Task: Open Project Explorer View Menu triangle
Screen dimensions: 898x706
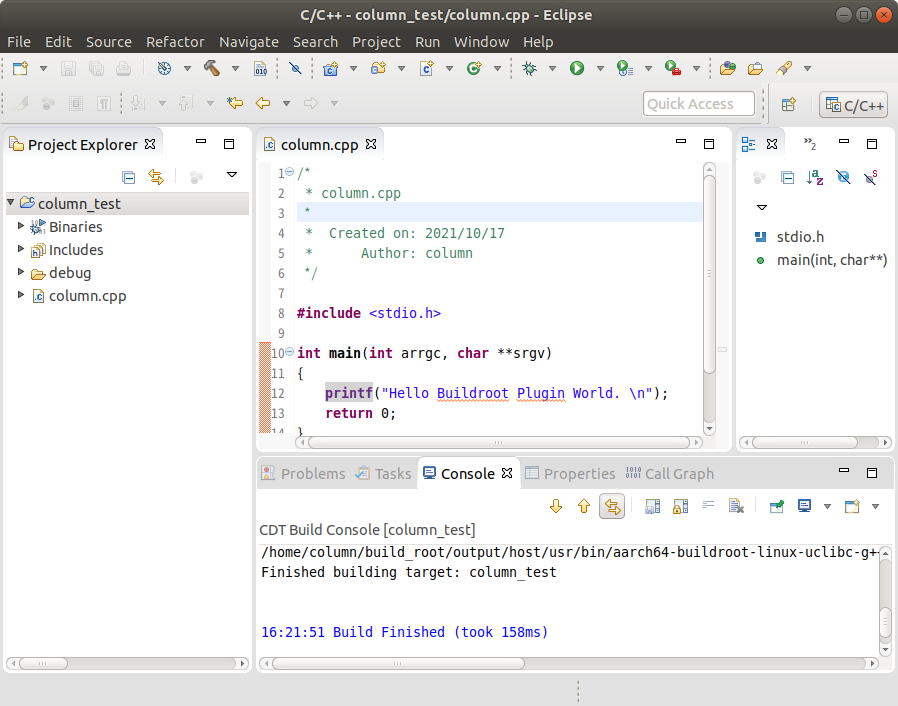Action: [232, 175]
